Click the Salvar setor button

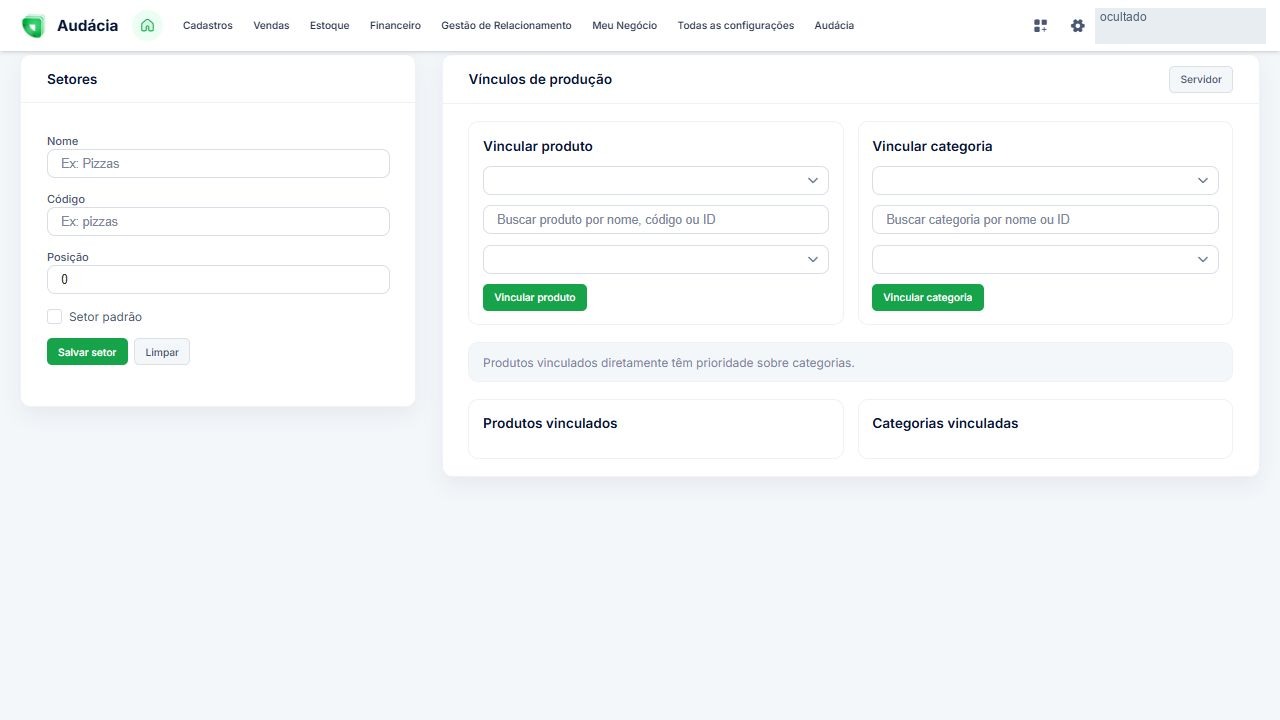(x=87, y=352)
